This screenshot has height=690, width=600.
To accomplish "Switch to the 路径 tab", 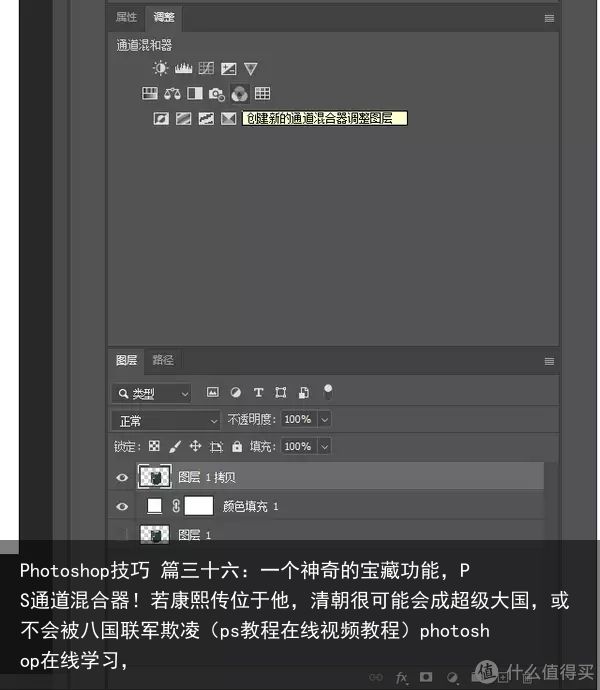I will [x=163, y=360].
